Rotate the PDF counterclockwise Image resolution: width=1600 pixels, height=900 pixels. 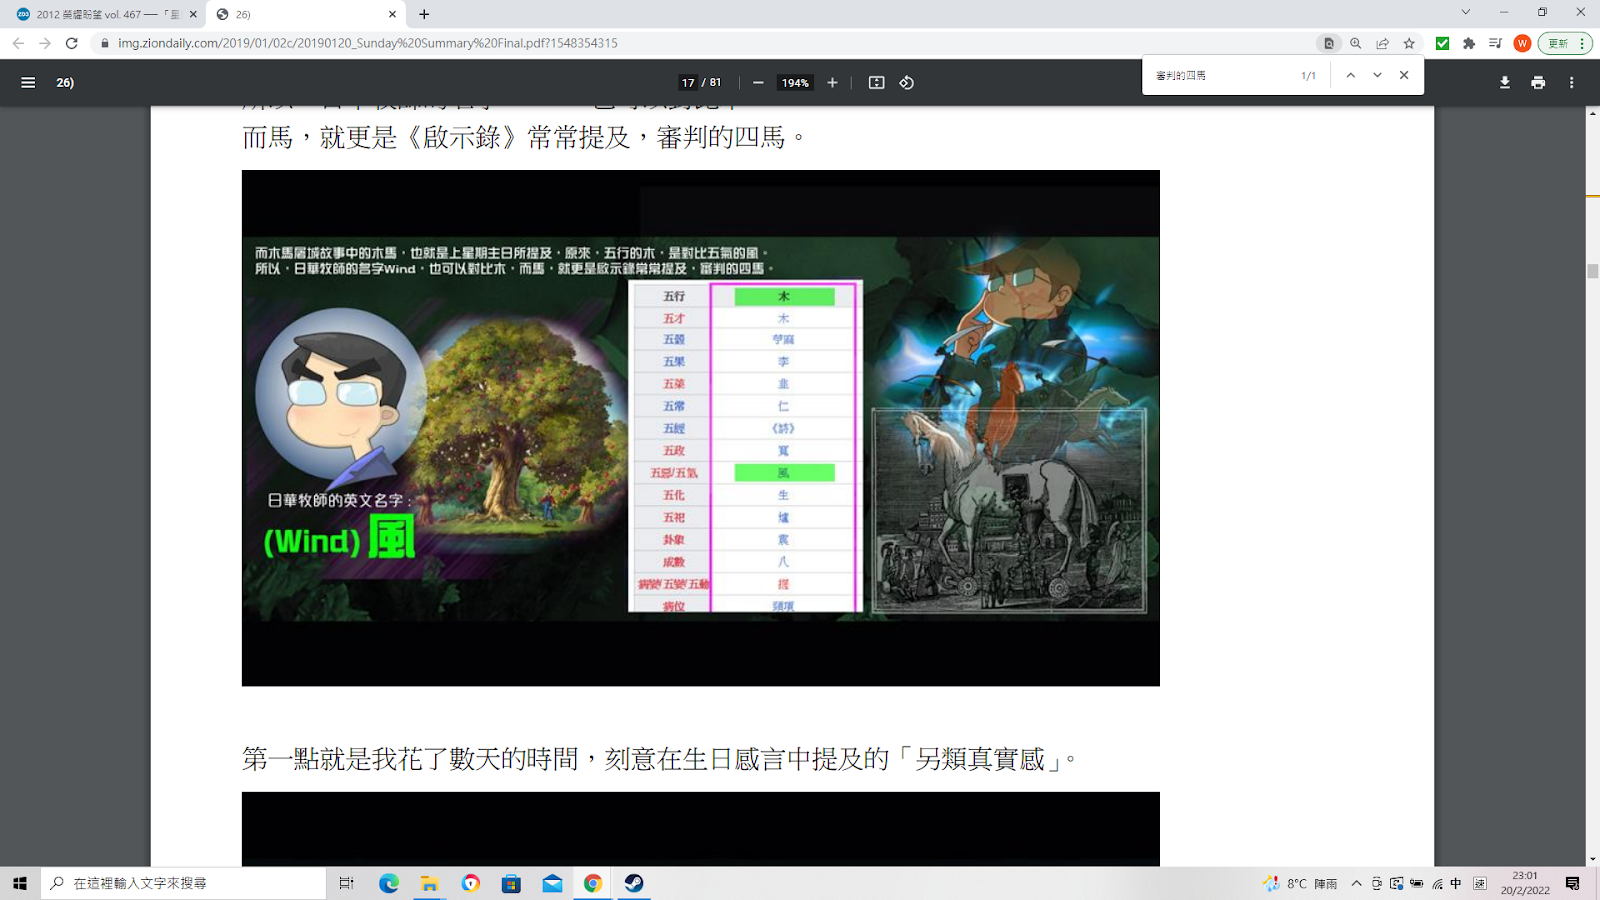coord(907,83)
